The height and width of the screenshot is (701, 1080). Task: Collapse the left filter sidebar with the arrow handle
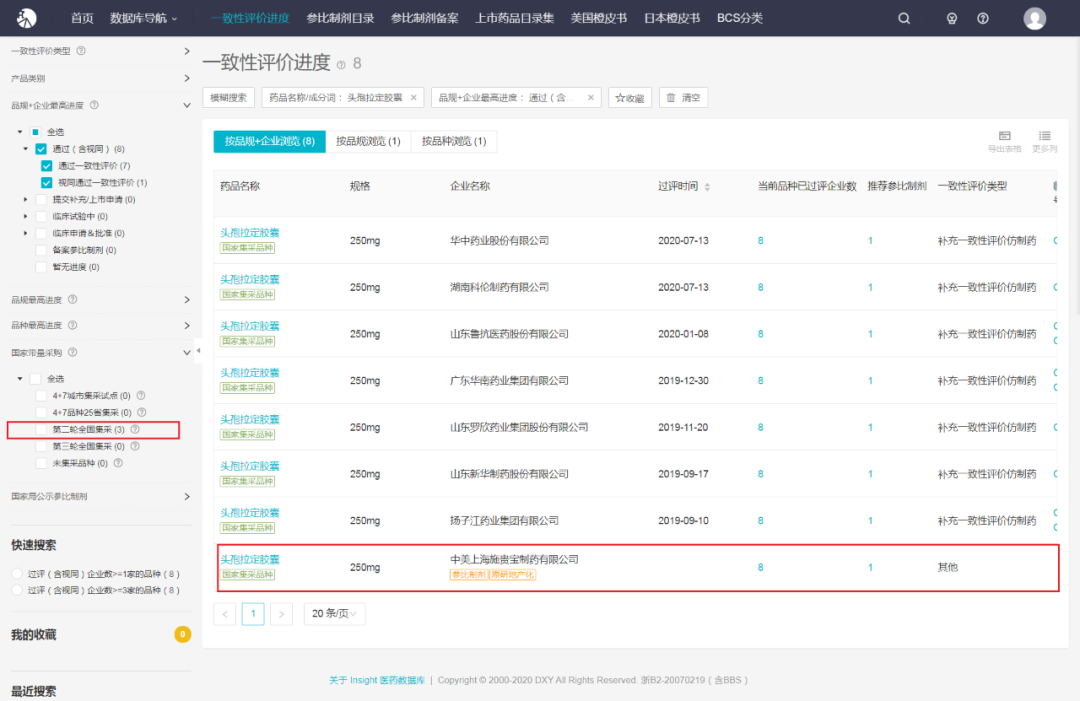(x=198, y=350)
